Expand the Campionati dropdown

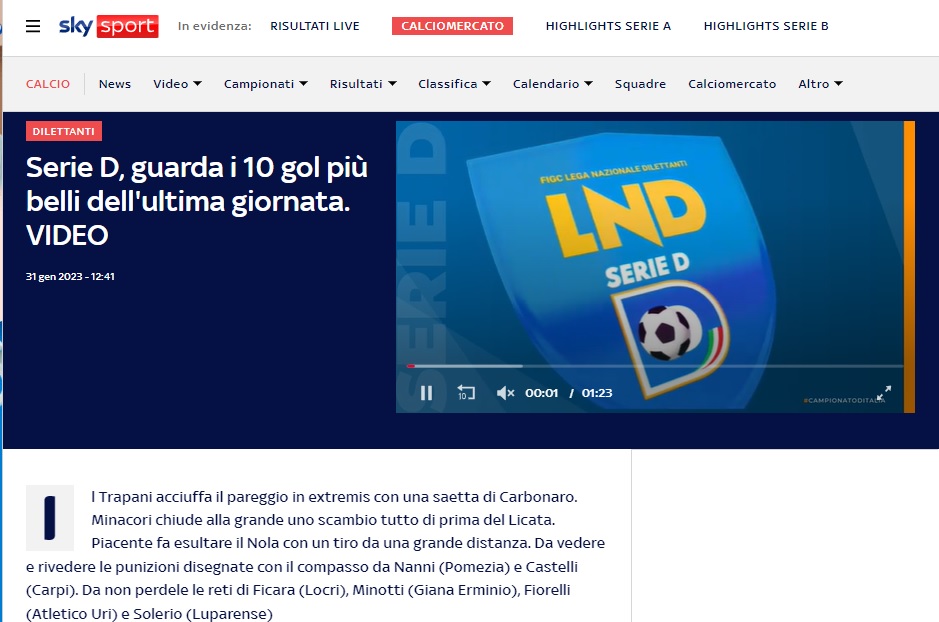265,84
